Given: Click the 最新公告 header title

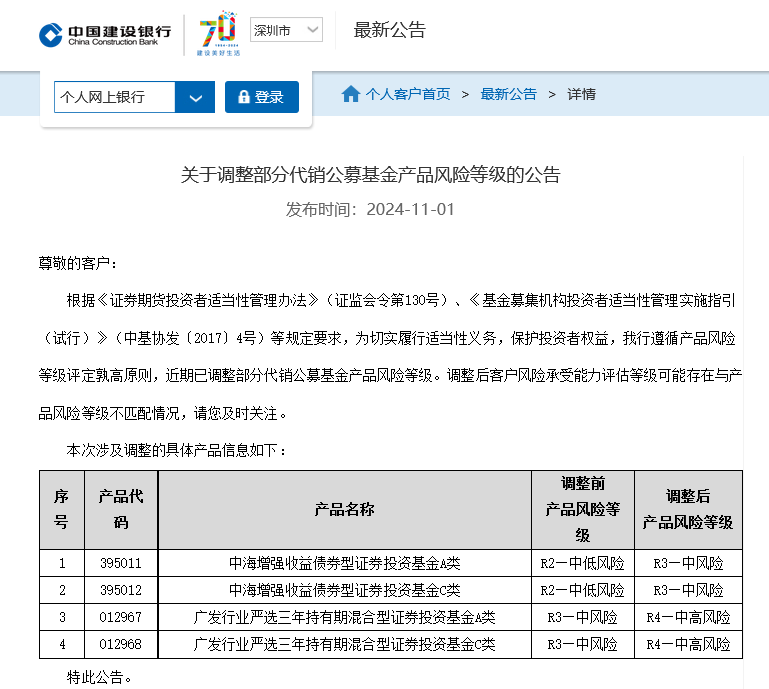Looking at the screenshot, I should (x=389, y=30).
